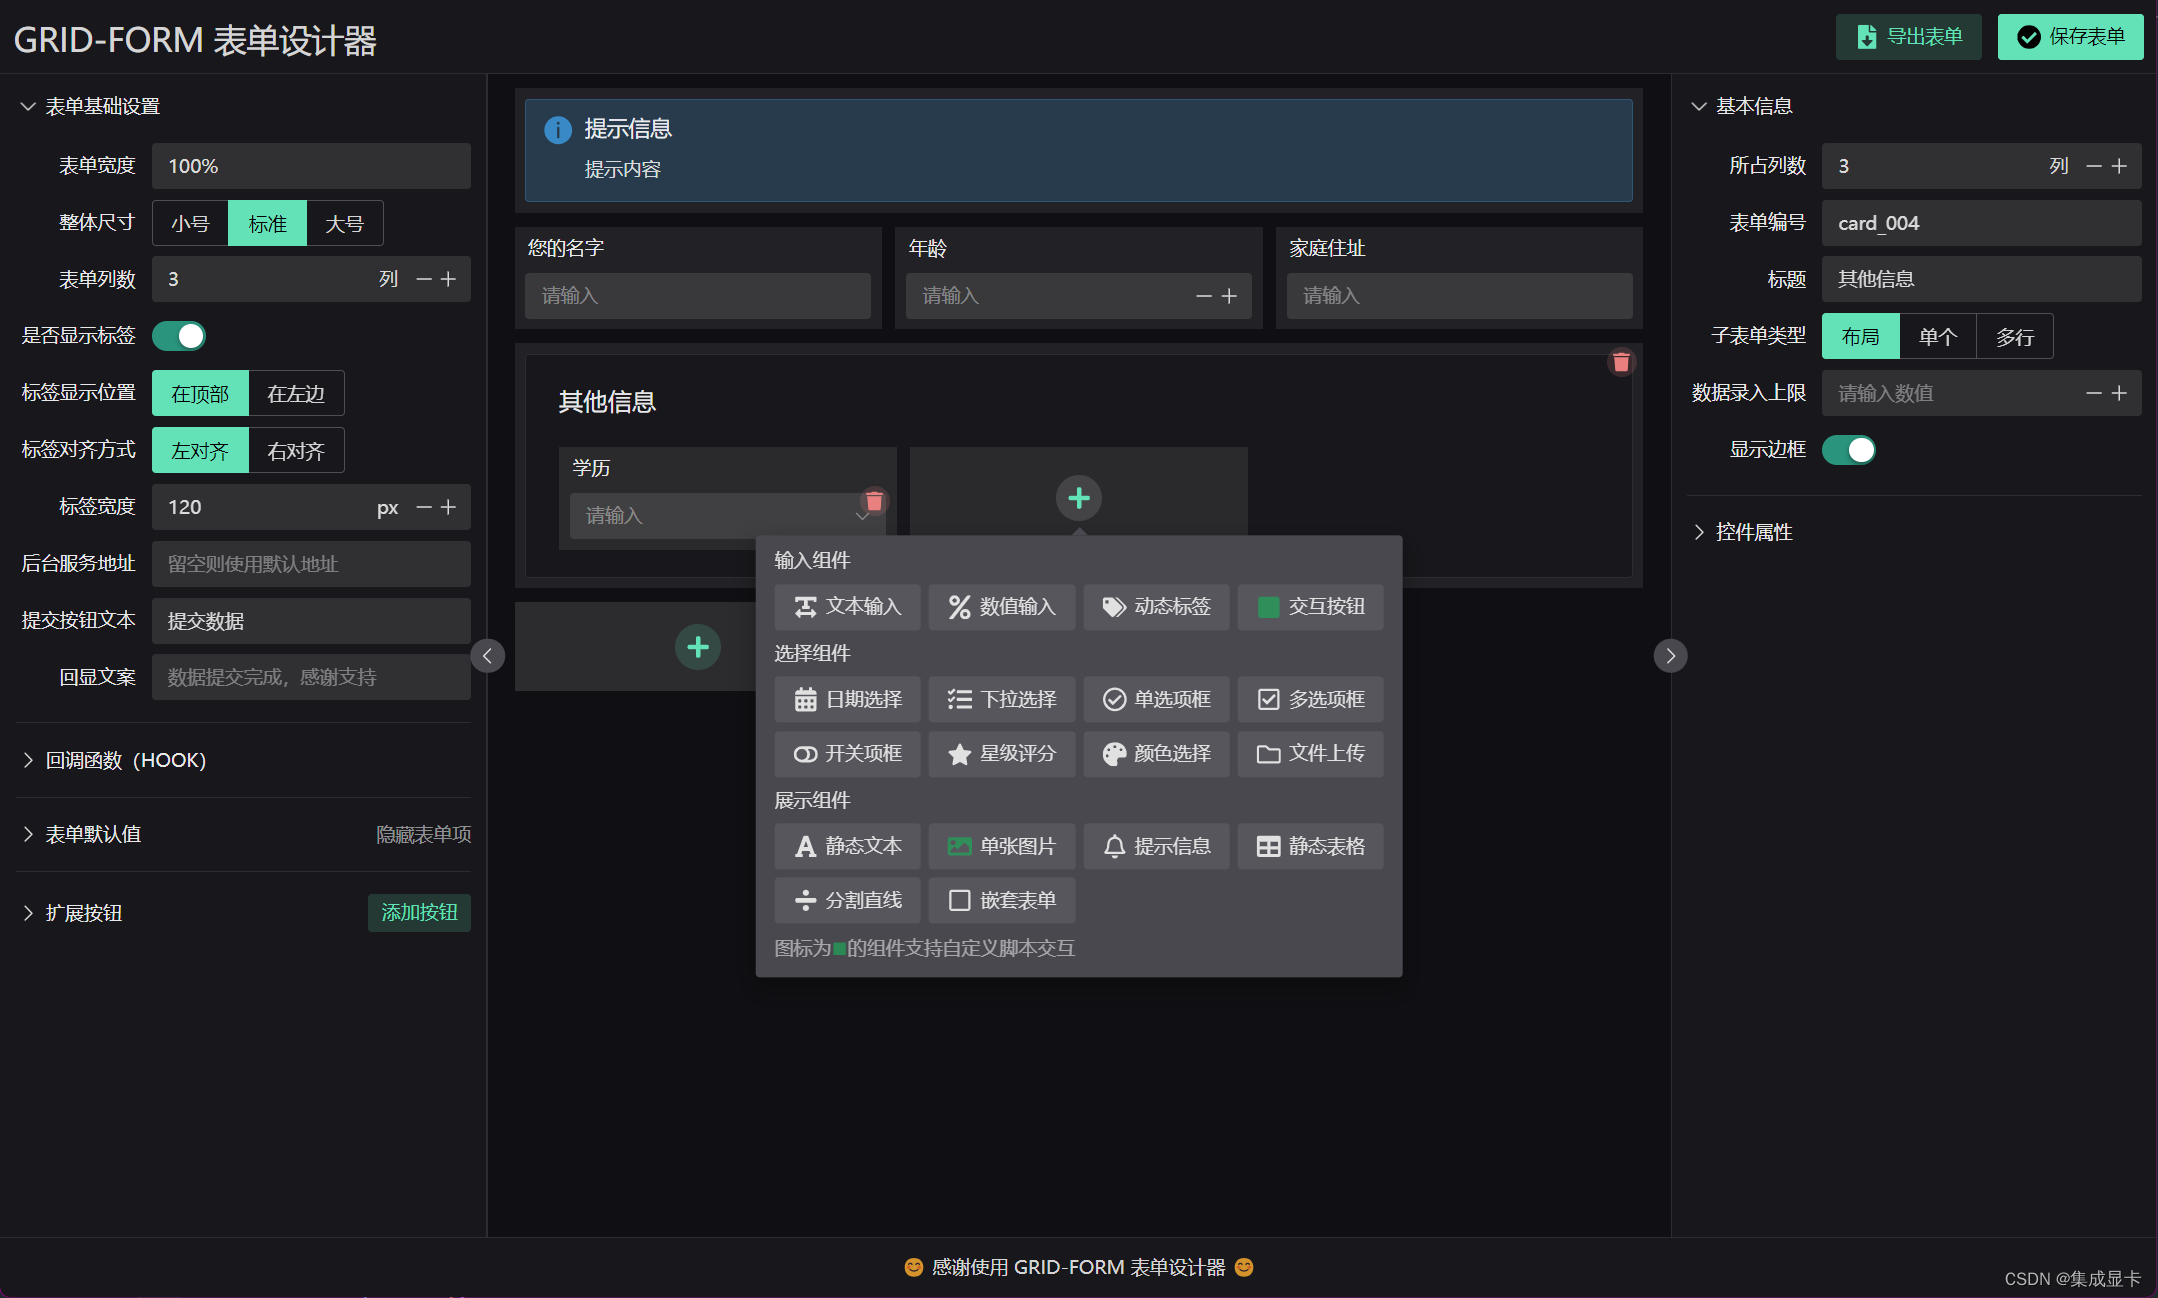Increase 标签宽度 with plus stepper
The height and width of the screenshot is (1298, 2158).
tap(449, 507)
